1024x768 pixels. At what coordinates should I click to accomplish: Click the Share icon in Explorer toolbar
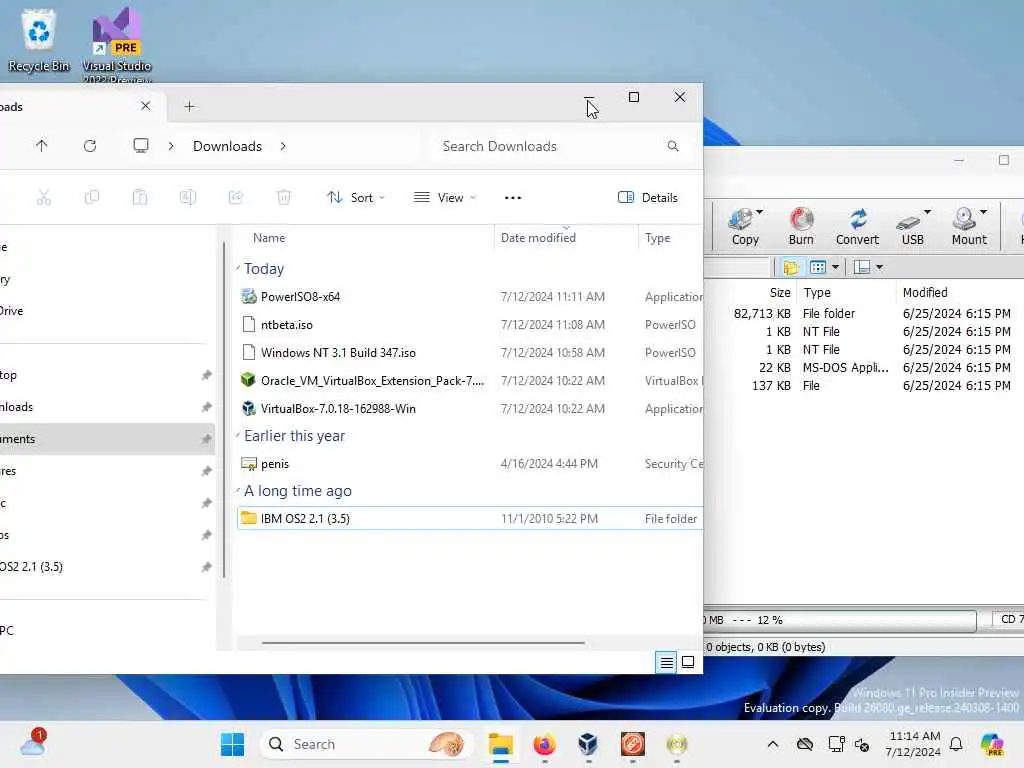pyautogui.click(x=236, y=197)
